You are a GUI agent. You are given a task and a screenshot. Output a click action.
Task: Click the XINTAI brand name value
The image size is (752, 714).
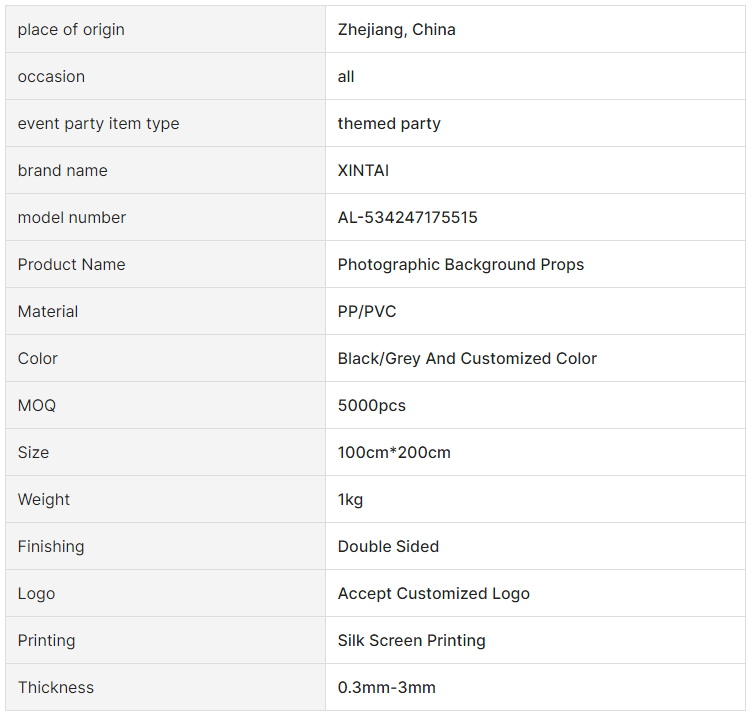click(x=363, y=171)
